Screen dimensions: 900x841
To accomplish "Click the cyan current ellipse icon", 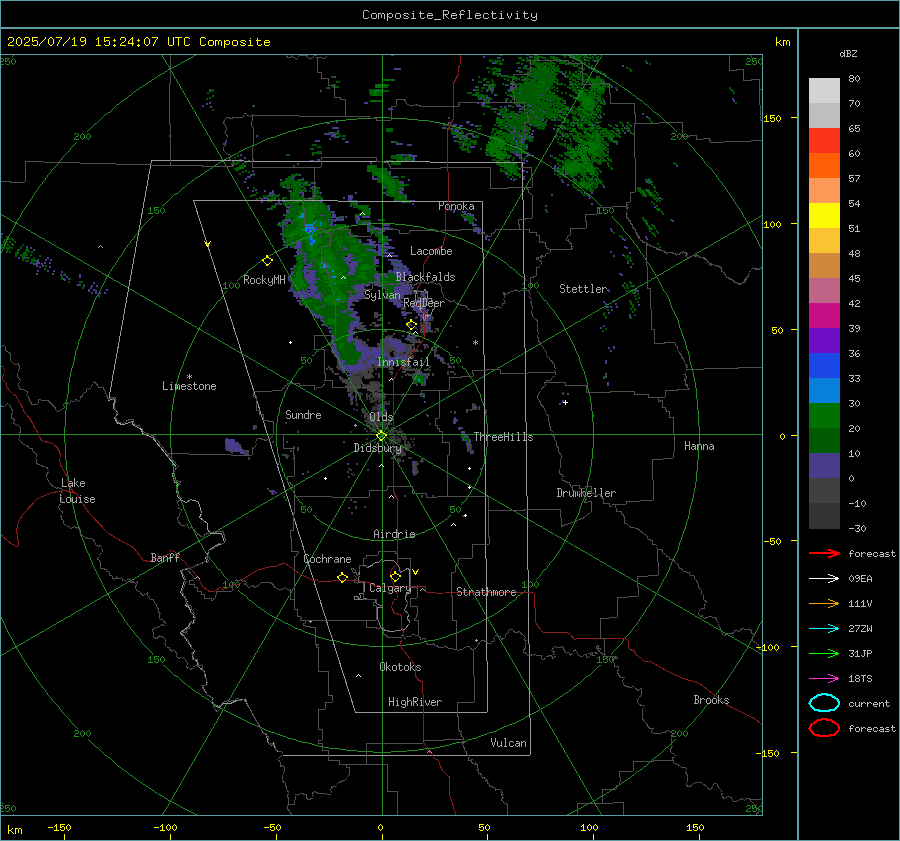I will pyautogui.click(x=824, y=703).
